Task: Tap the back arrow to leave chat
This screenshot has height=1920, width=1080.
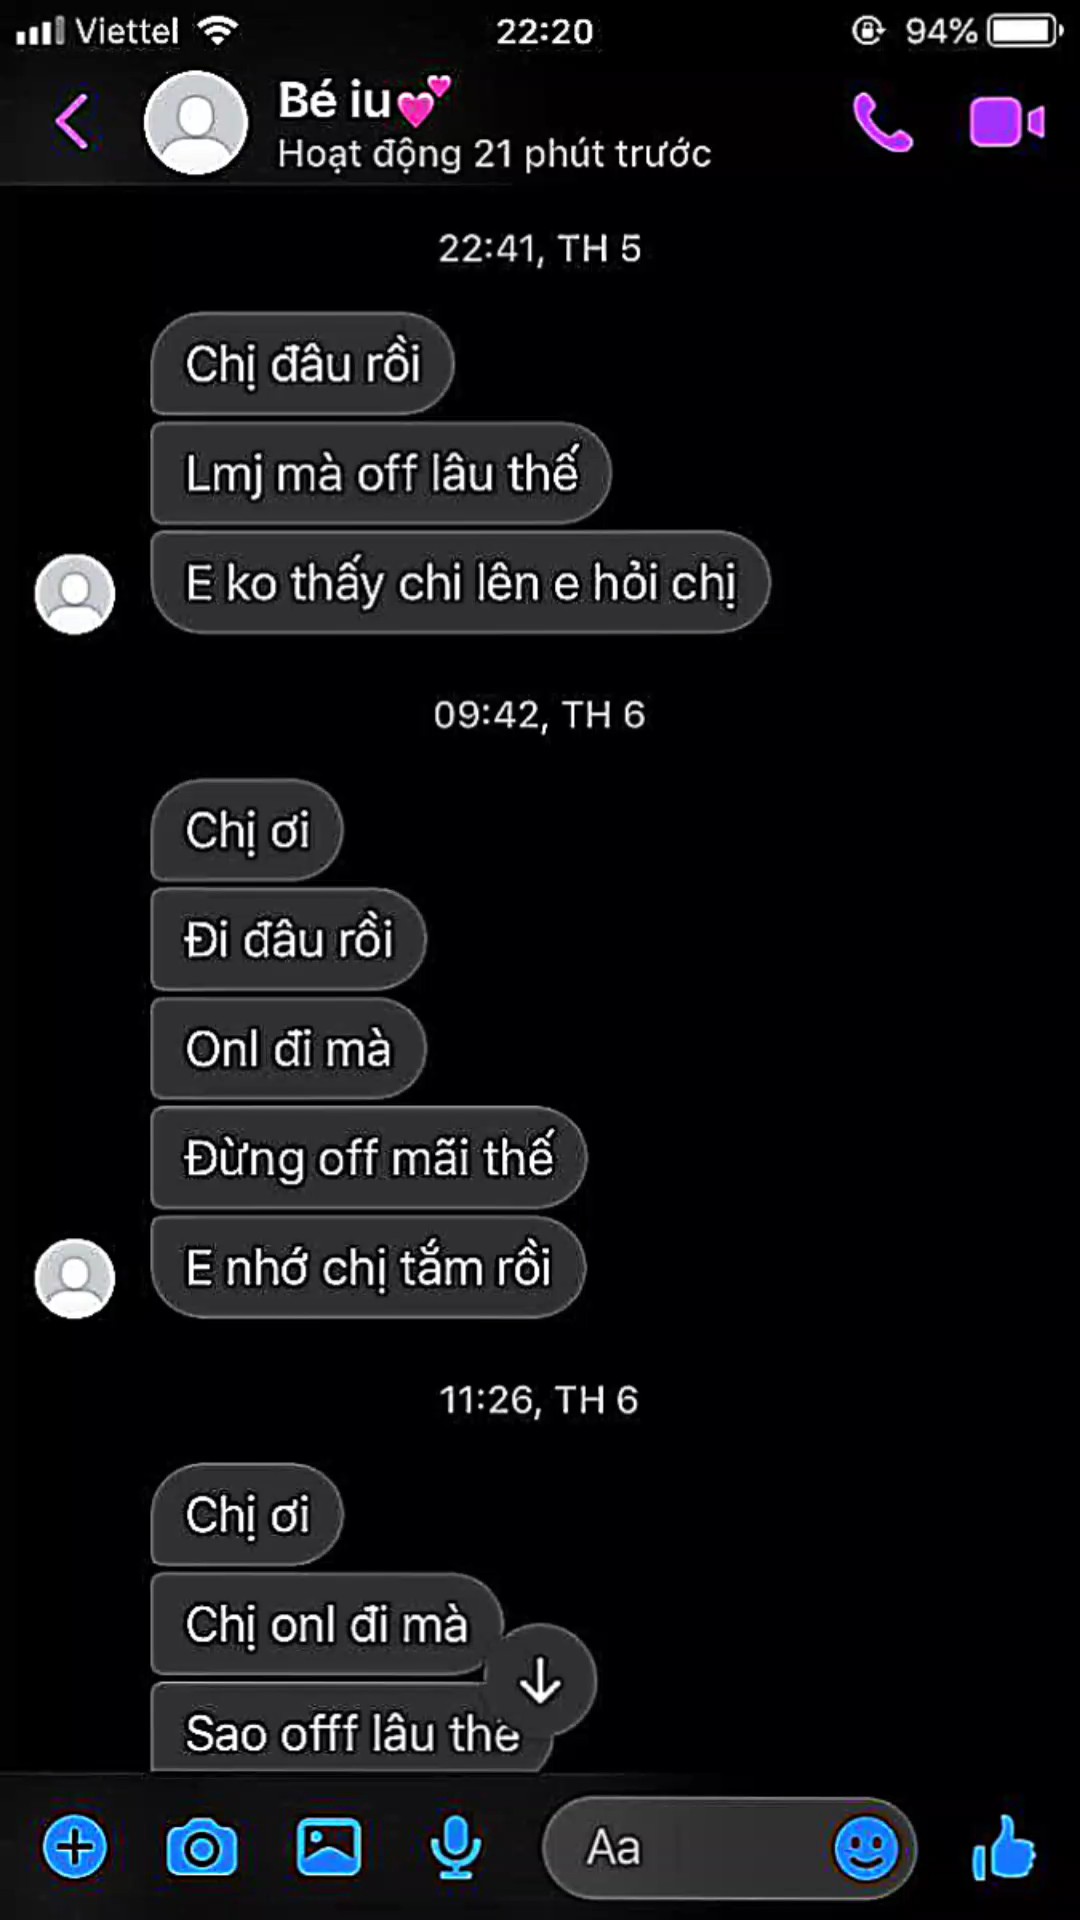Action: [72, 122]
